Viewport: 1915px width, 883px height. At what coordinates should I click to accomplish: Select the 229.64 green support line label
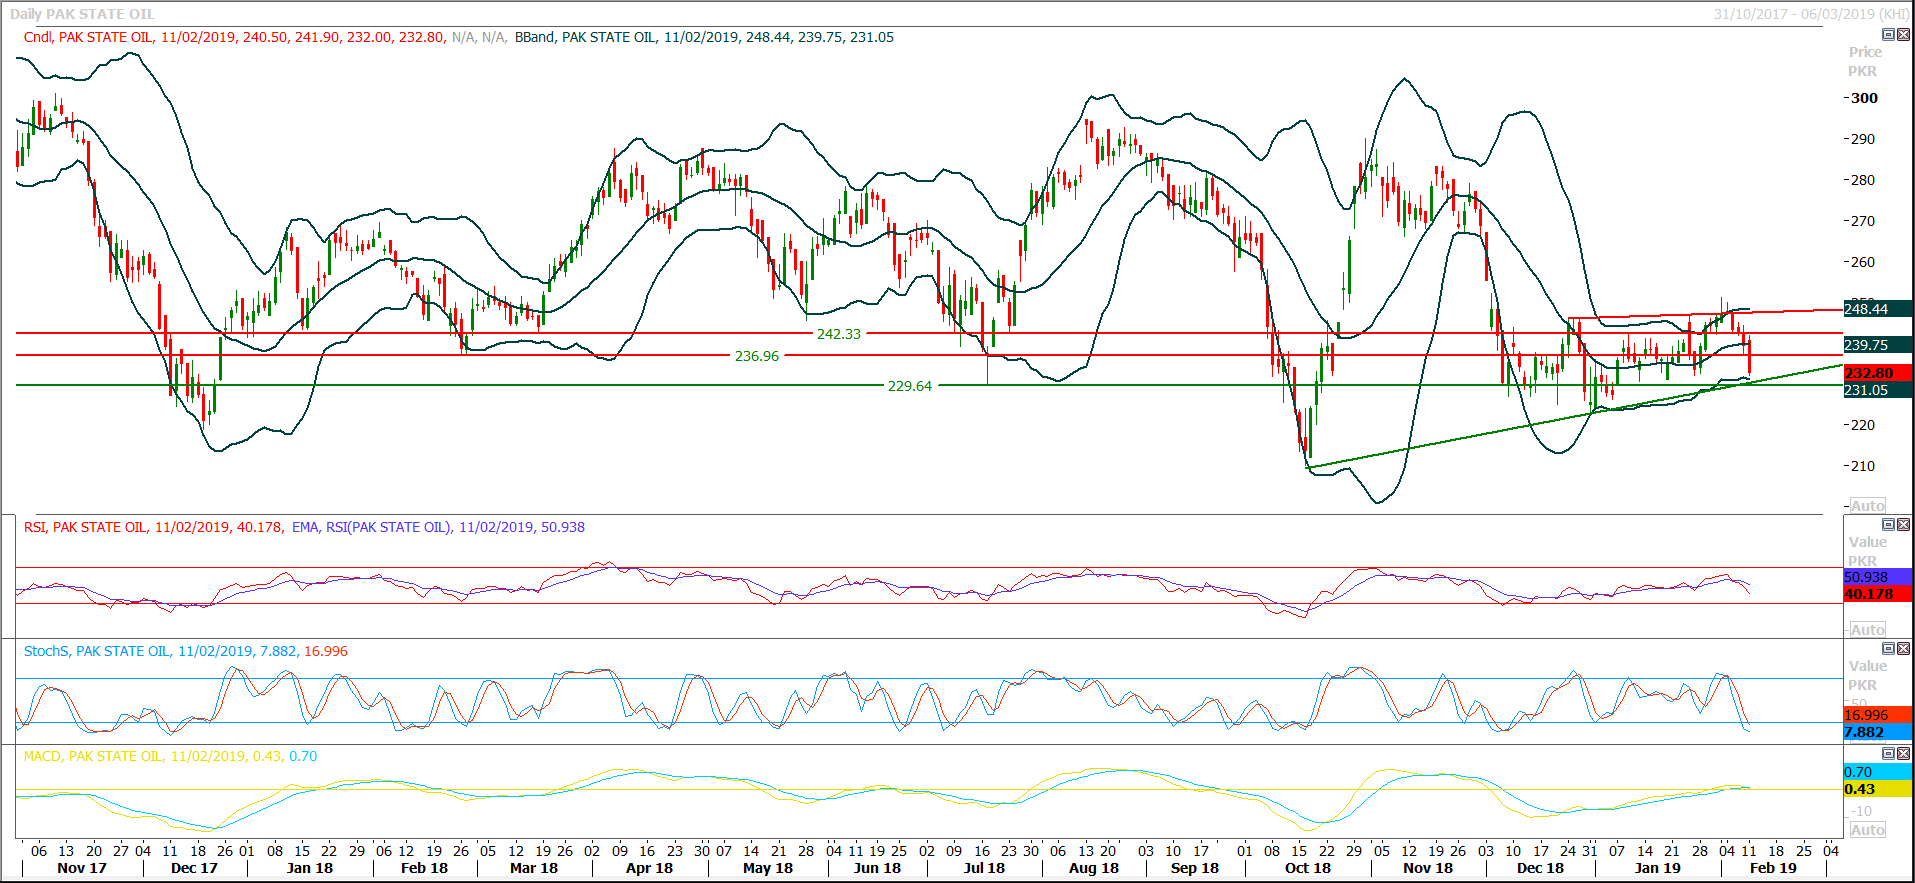(x=909, y=386)
